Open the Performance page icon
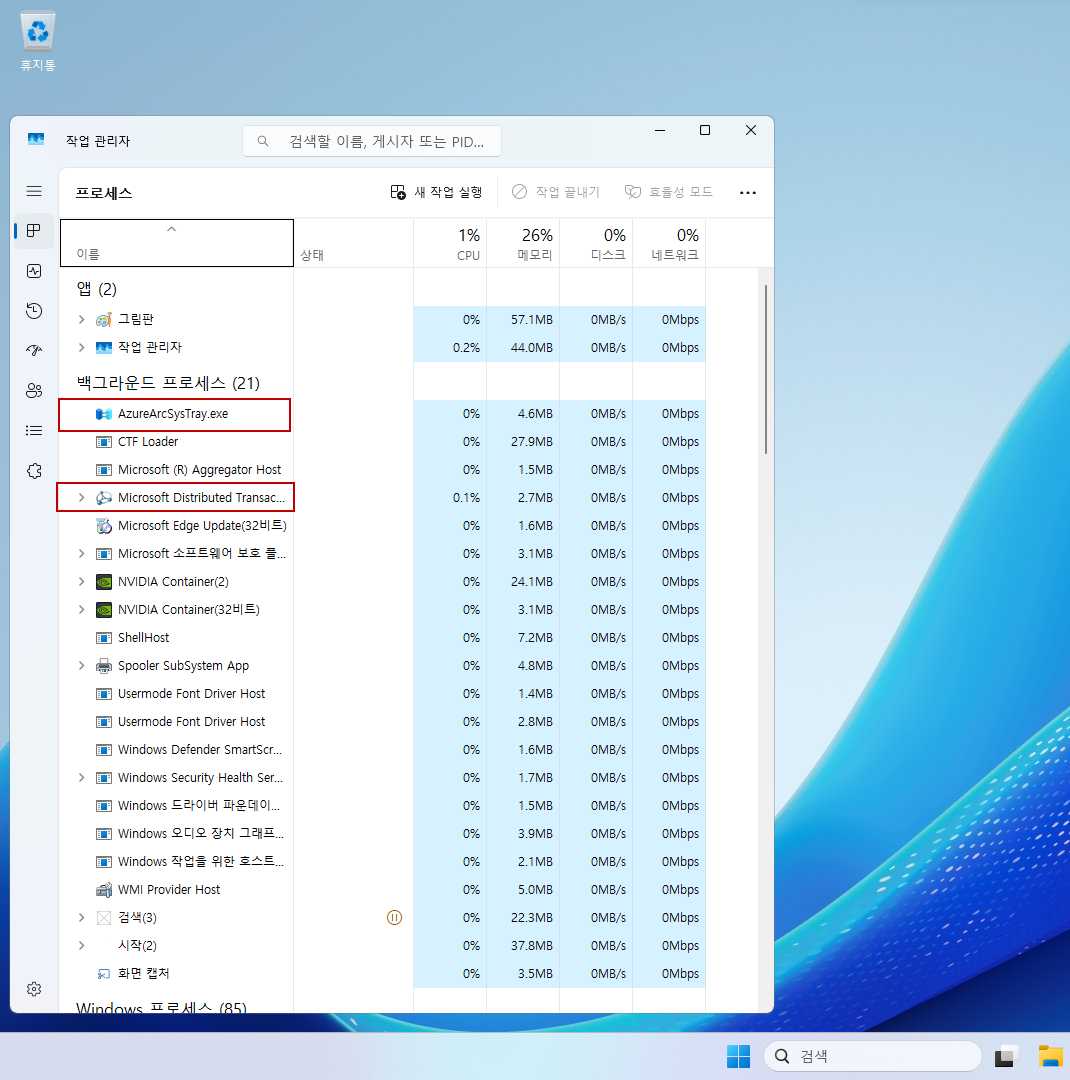1070x1080 pixels. pos(34,271)
